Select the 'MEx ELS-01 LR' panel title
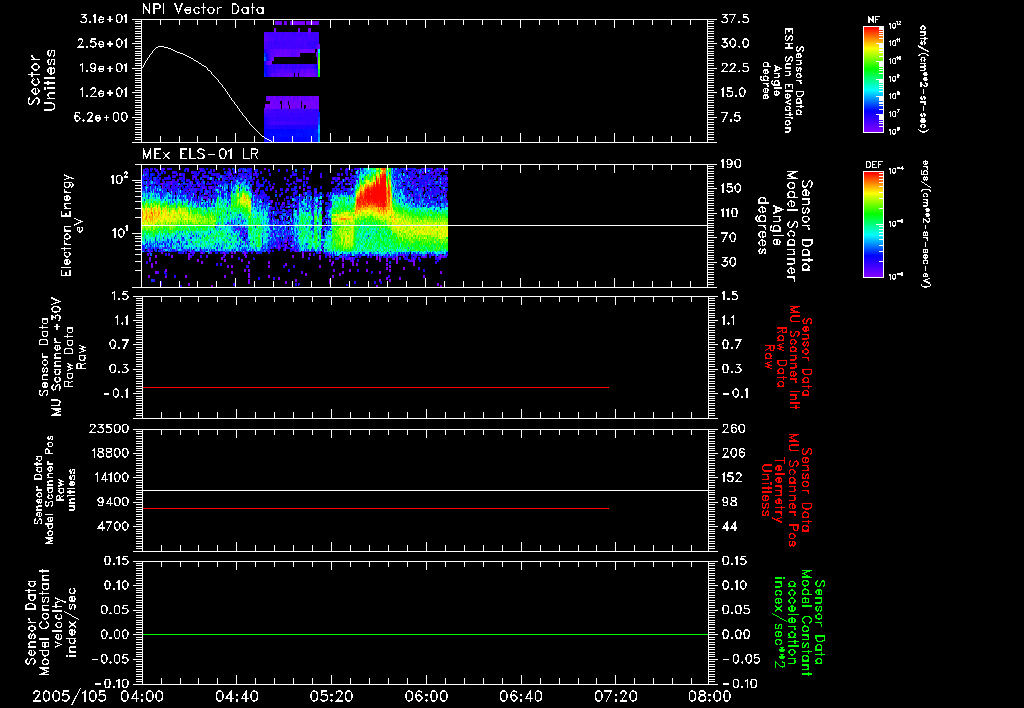This screenshot has height=708, width=1024. point(200,154)
